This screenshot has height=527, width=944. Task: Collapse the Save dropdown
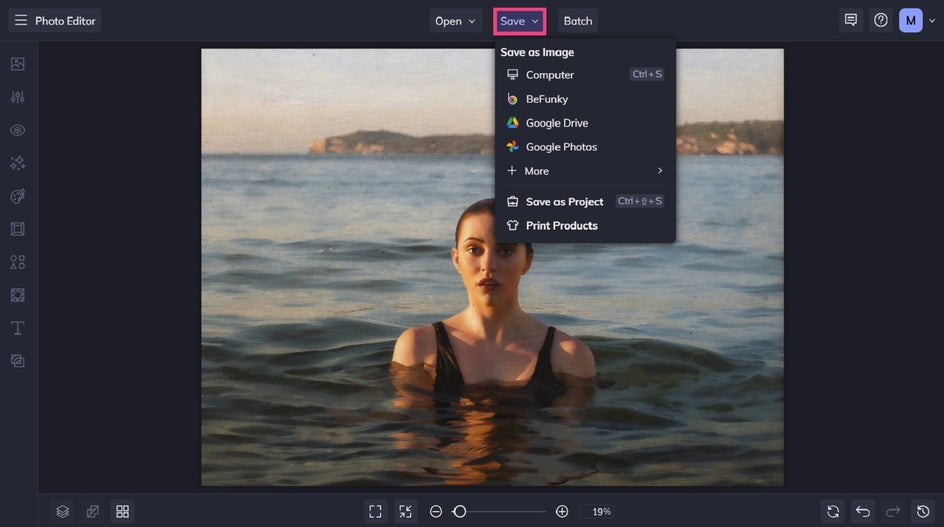[x=519, y=21]
